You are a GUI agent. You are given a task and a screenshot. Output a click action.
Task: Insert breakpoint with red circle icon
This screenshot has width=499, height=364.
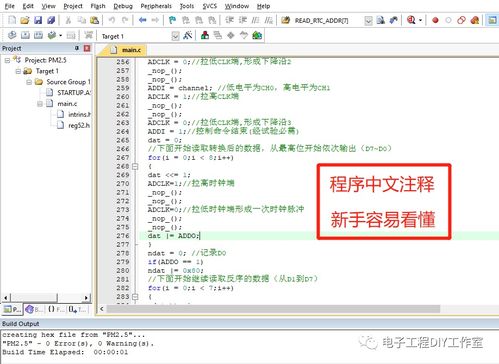(435, 20)
